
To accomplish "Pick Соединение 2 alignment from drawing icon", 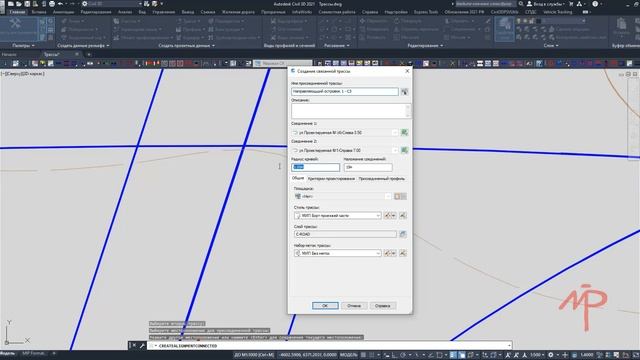I will coord(404,150).
